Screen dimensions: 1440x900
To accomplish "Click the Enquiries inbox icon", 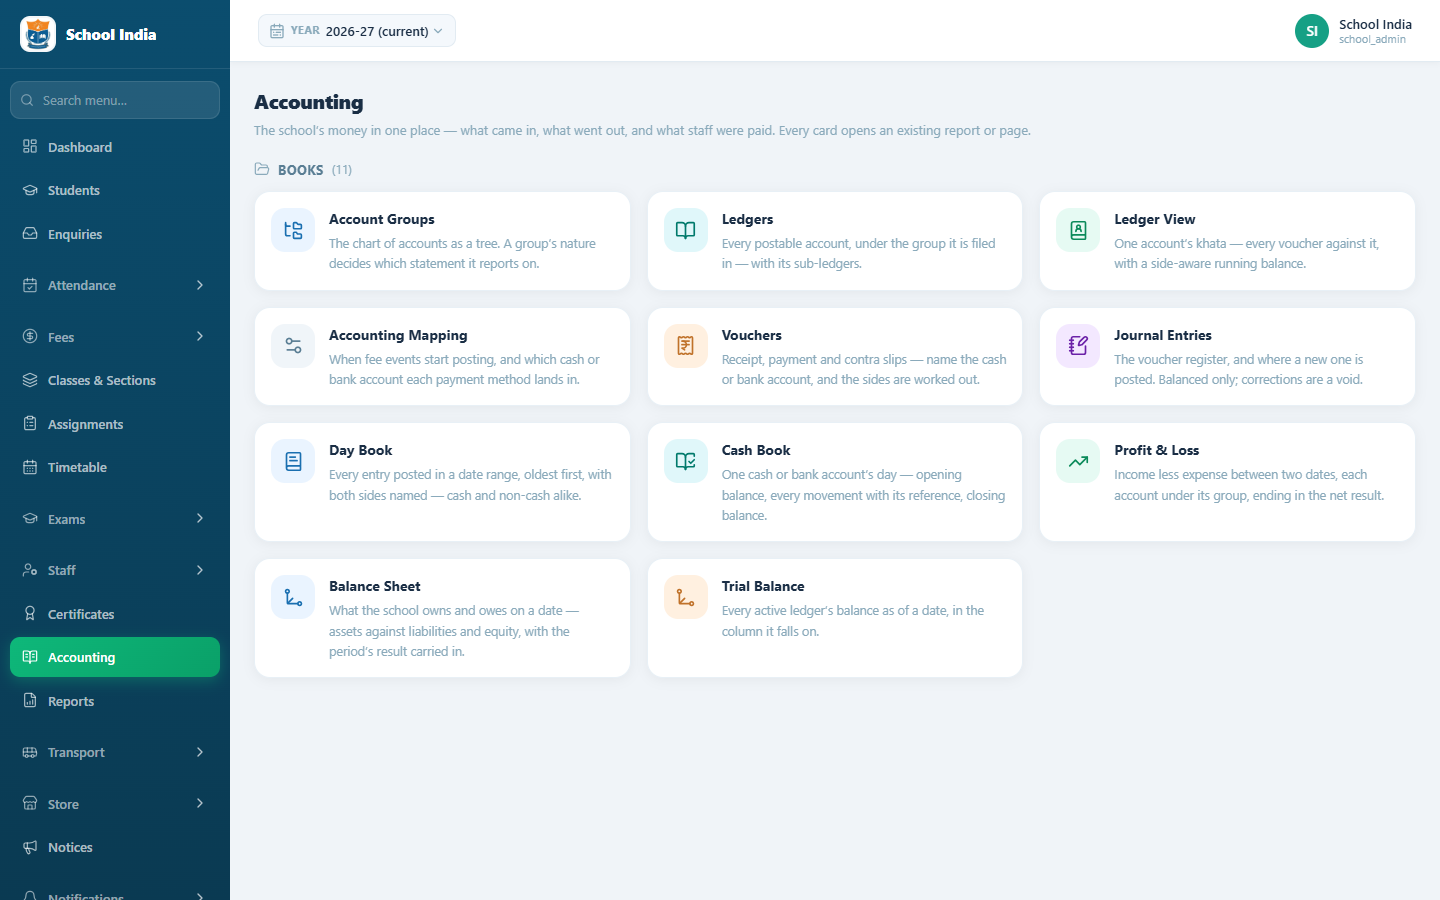I will (30, 234).
